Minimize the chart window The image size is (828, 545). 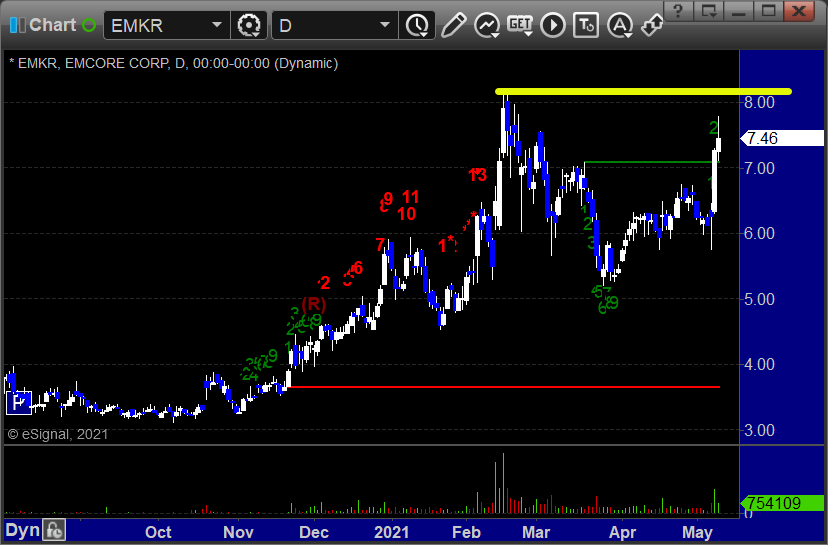(738, 11)
